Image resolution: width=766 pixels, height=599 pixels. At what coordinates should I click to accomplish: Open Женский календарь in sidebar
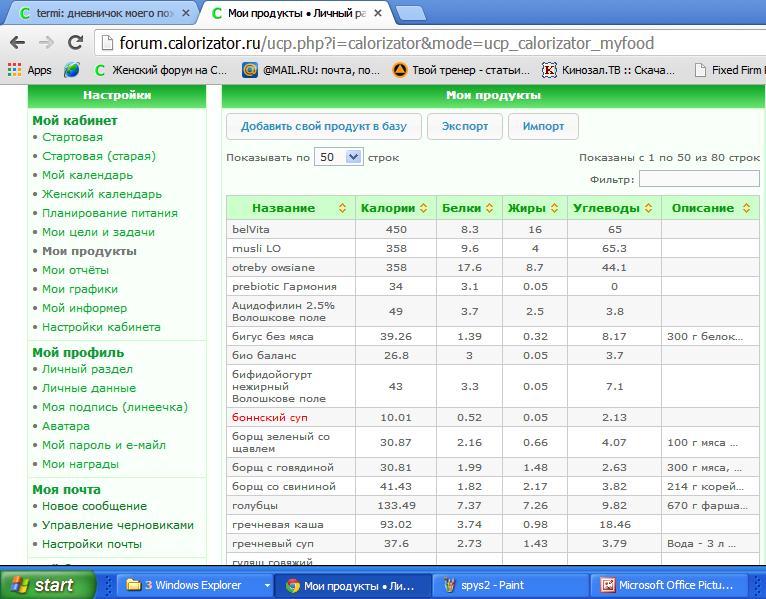[x=102, y=194]
